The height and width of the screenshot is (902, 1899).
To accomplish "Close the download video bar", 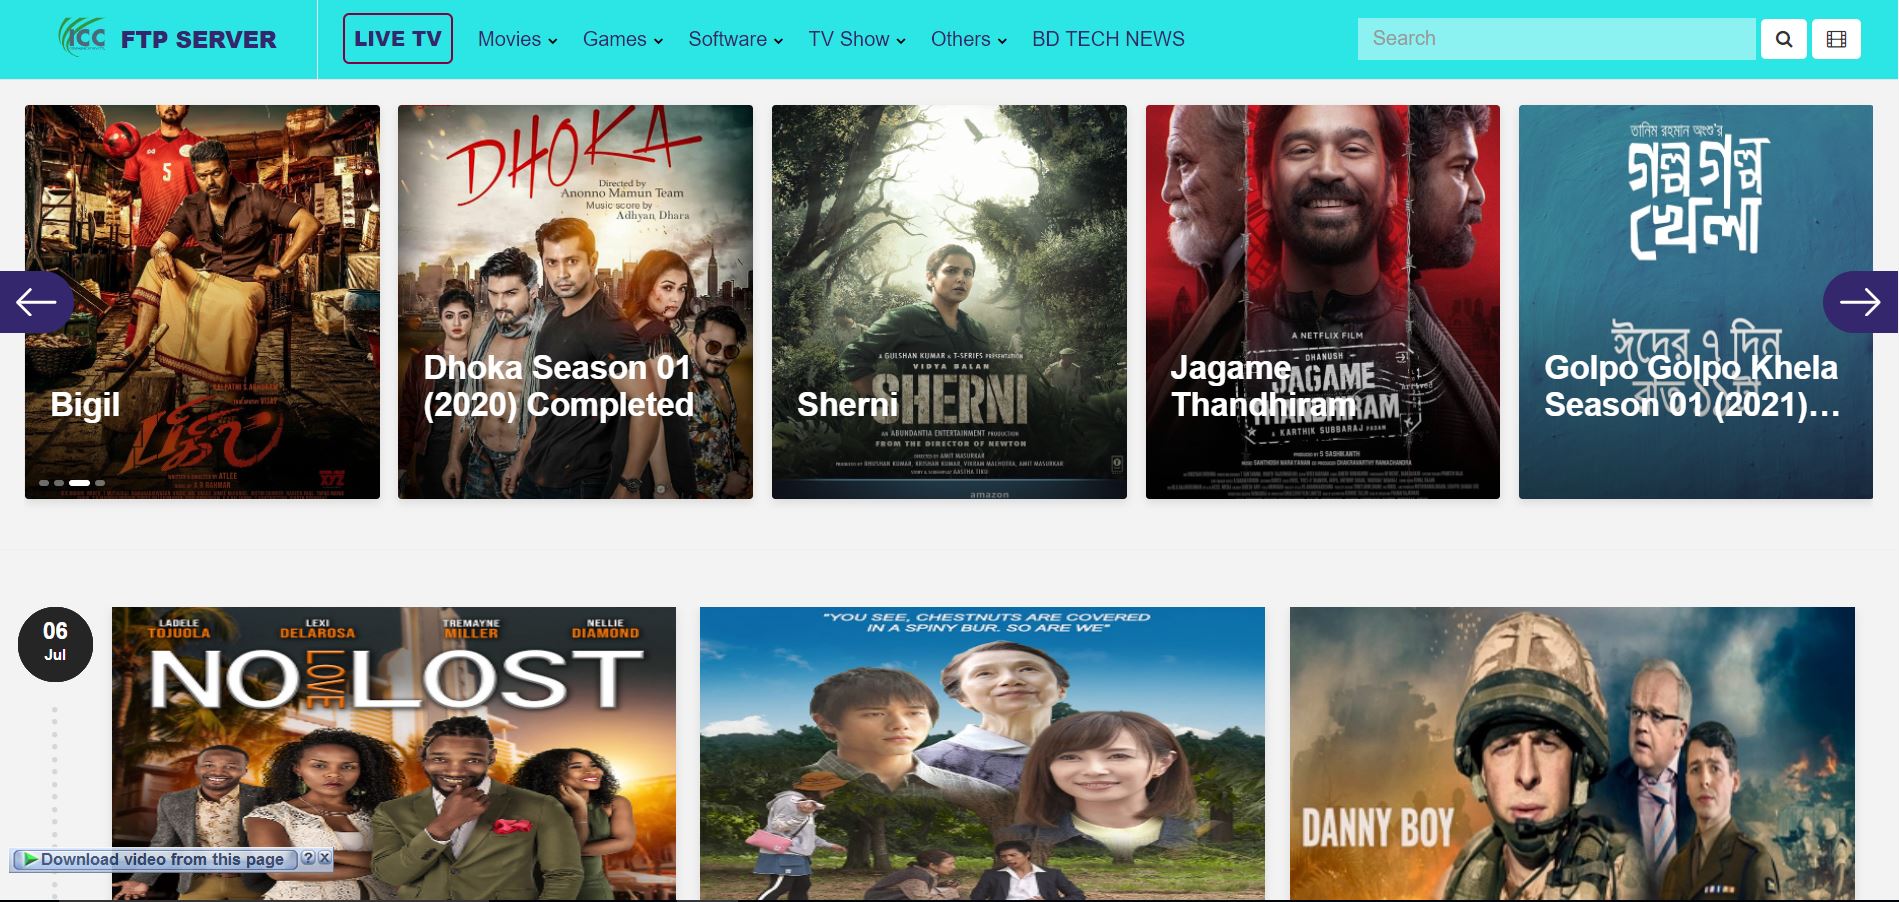I will (324, 858).
